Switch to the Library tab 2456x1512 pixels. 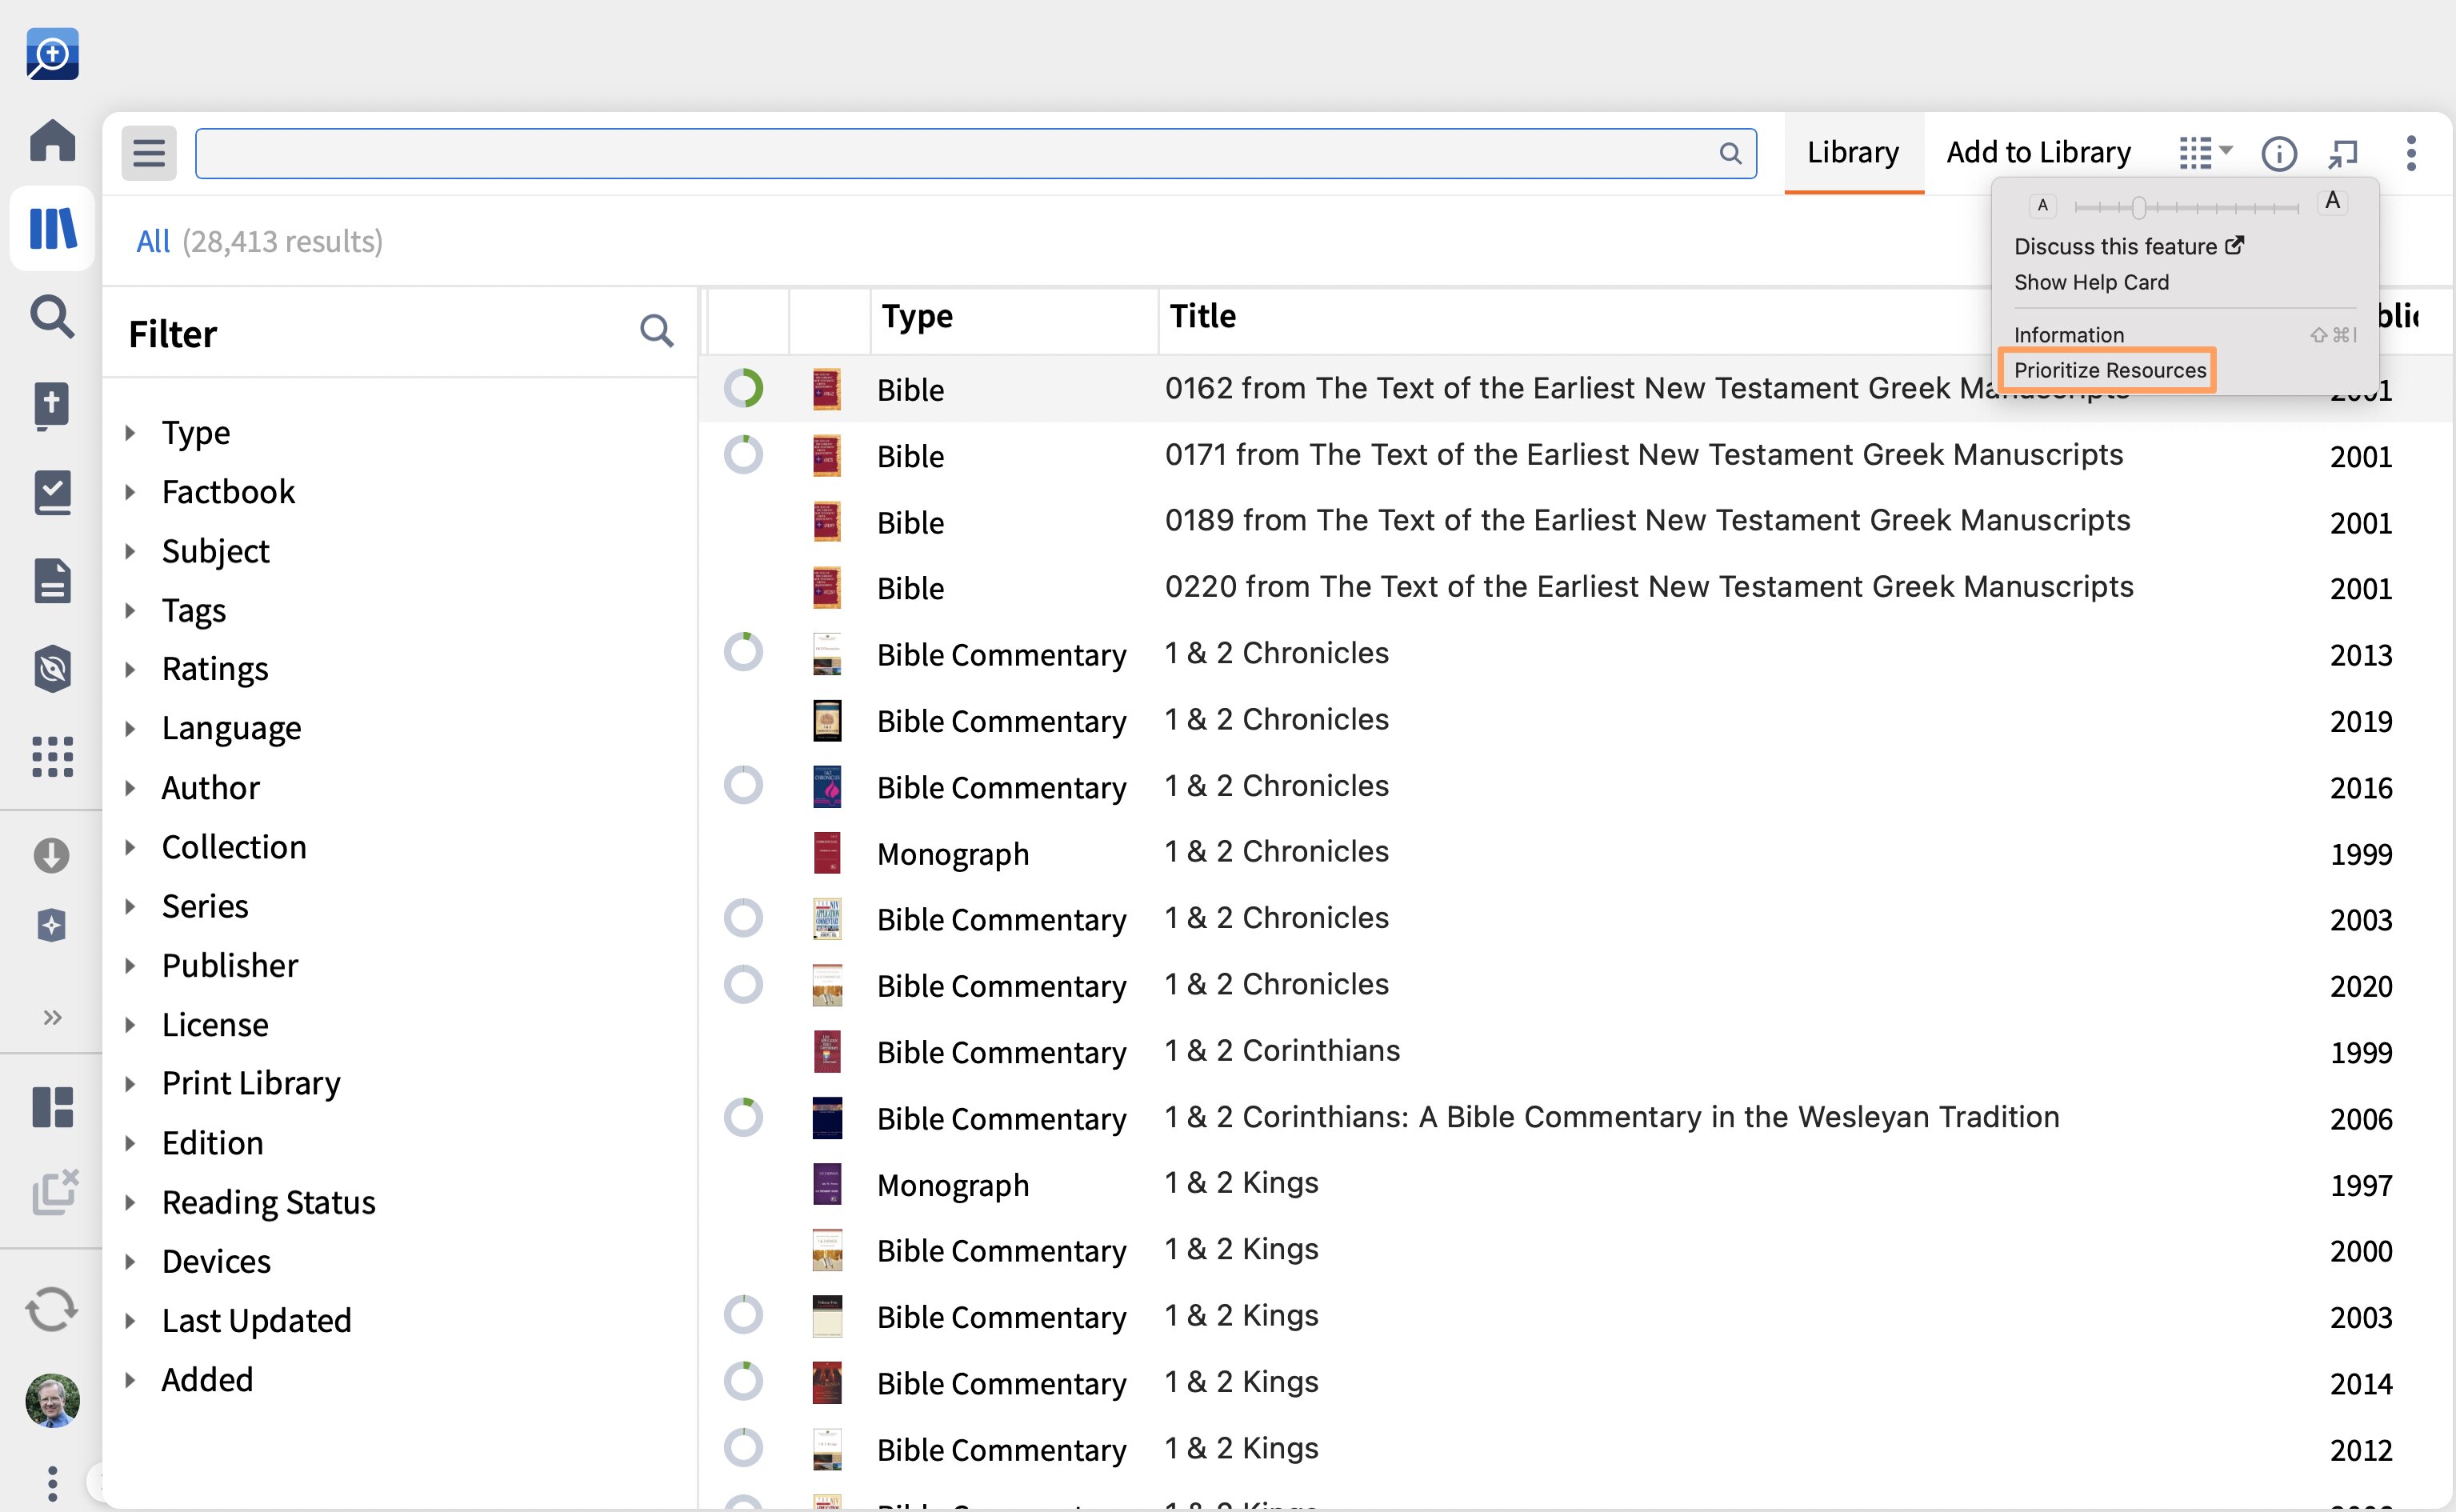(x=1853, y=152)
